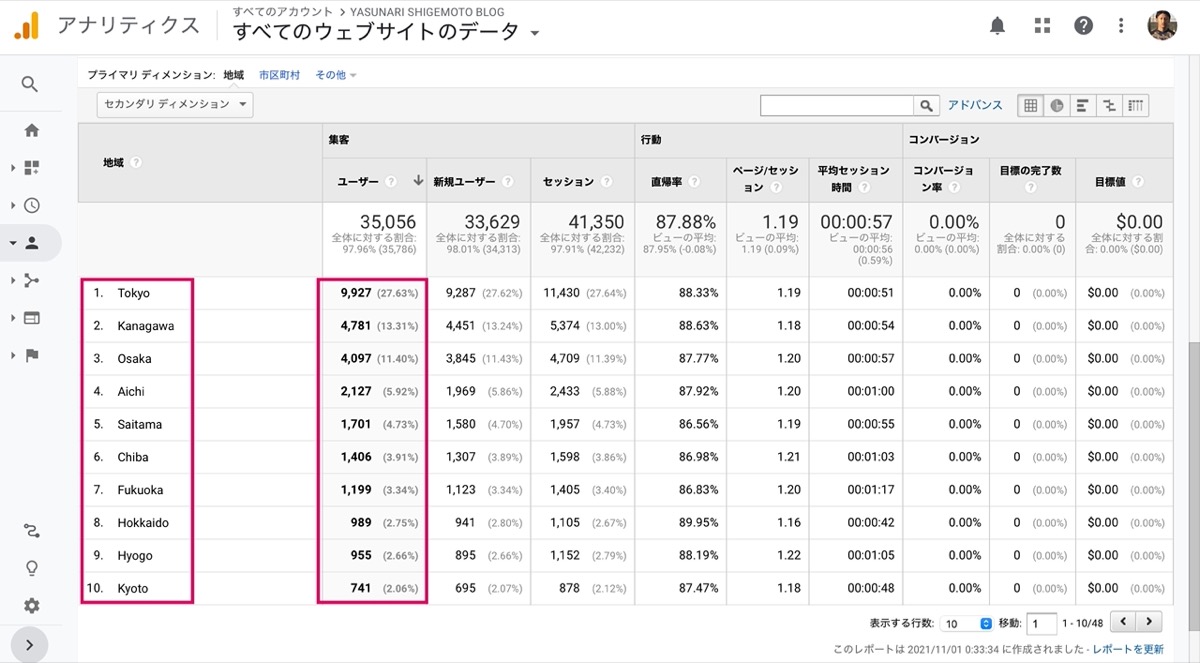Screen dimensions: 1200x663
Task: Go to Home in the sidebar
Action: click(31, 130)
